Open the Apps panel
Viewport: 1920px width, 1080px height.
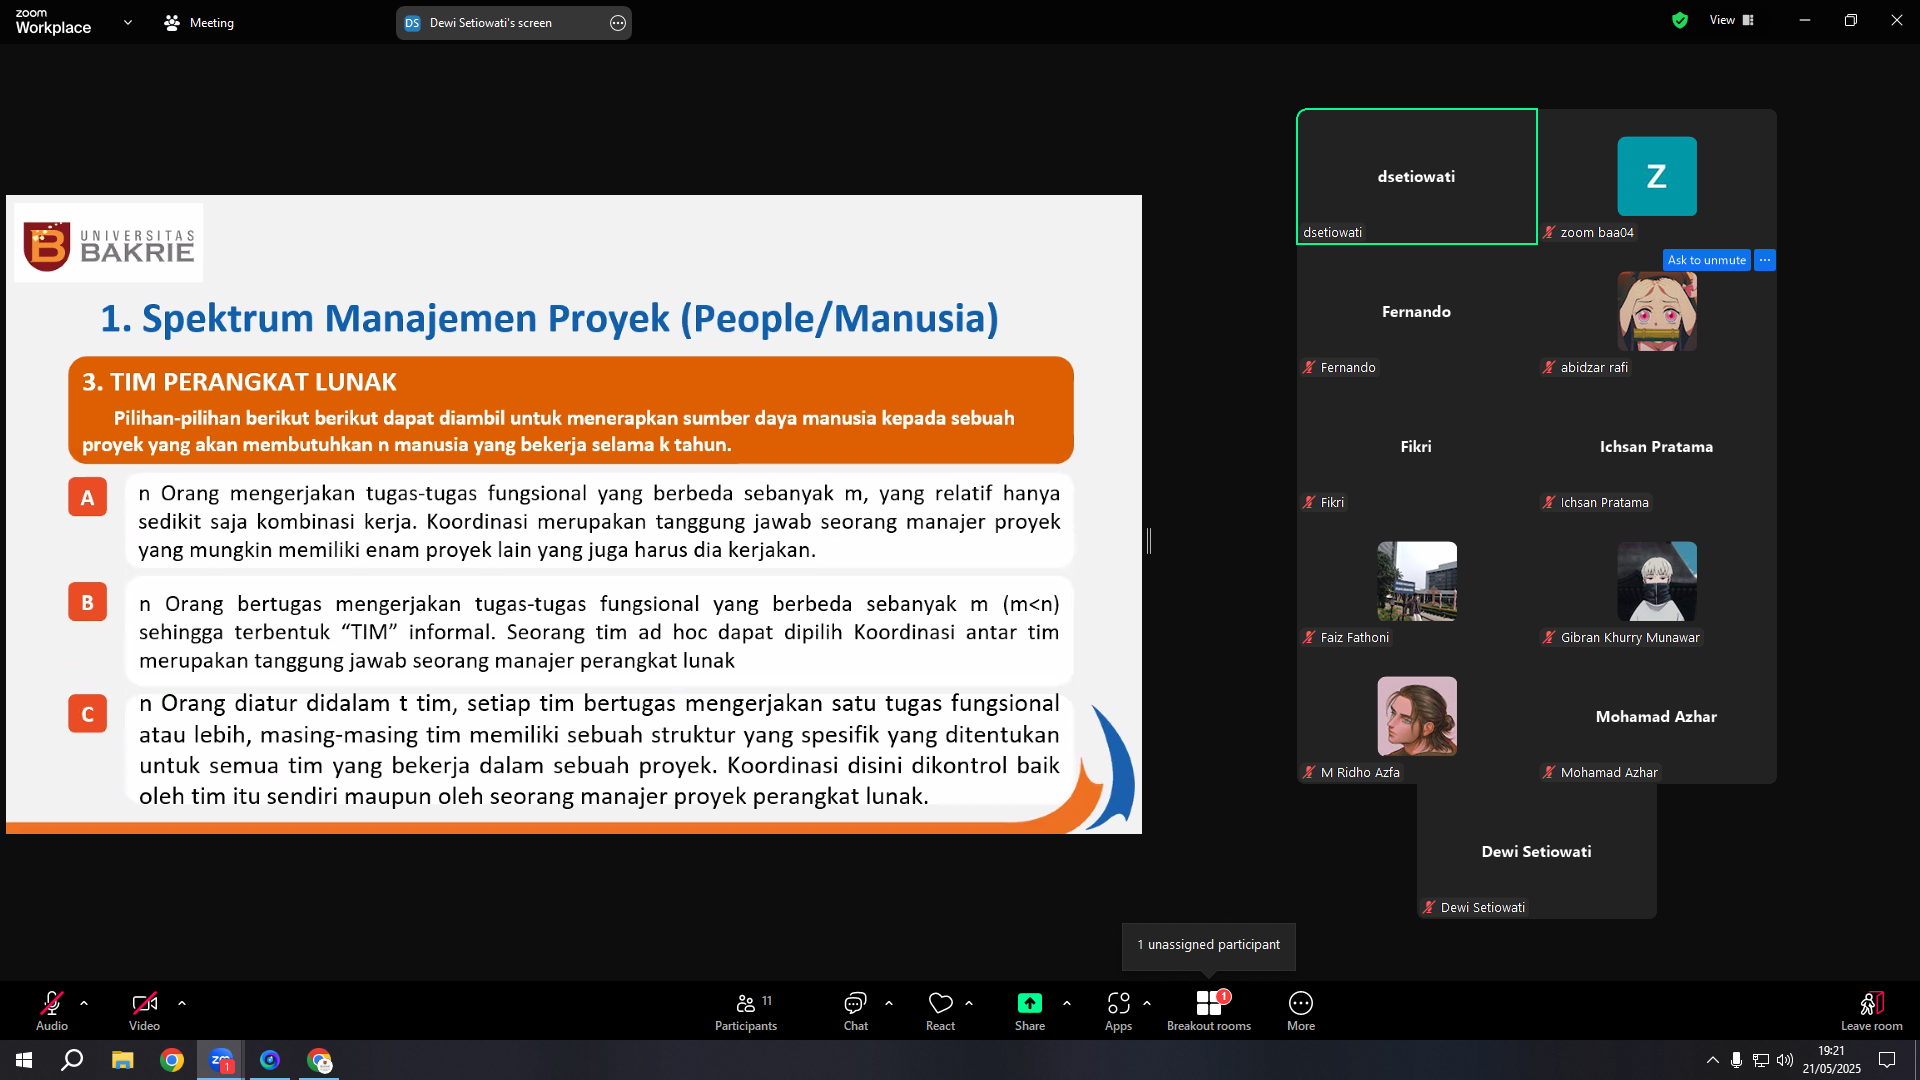point(1119,1010)
